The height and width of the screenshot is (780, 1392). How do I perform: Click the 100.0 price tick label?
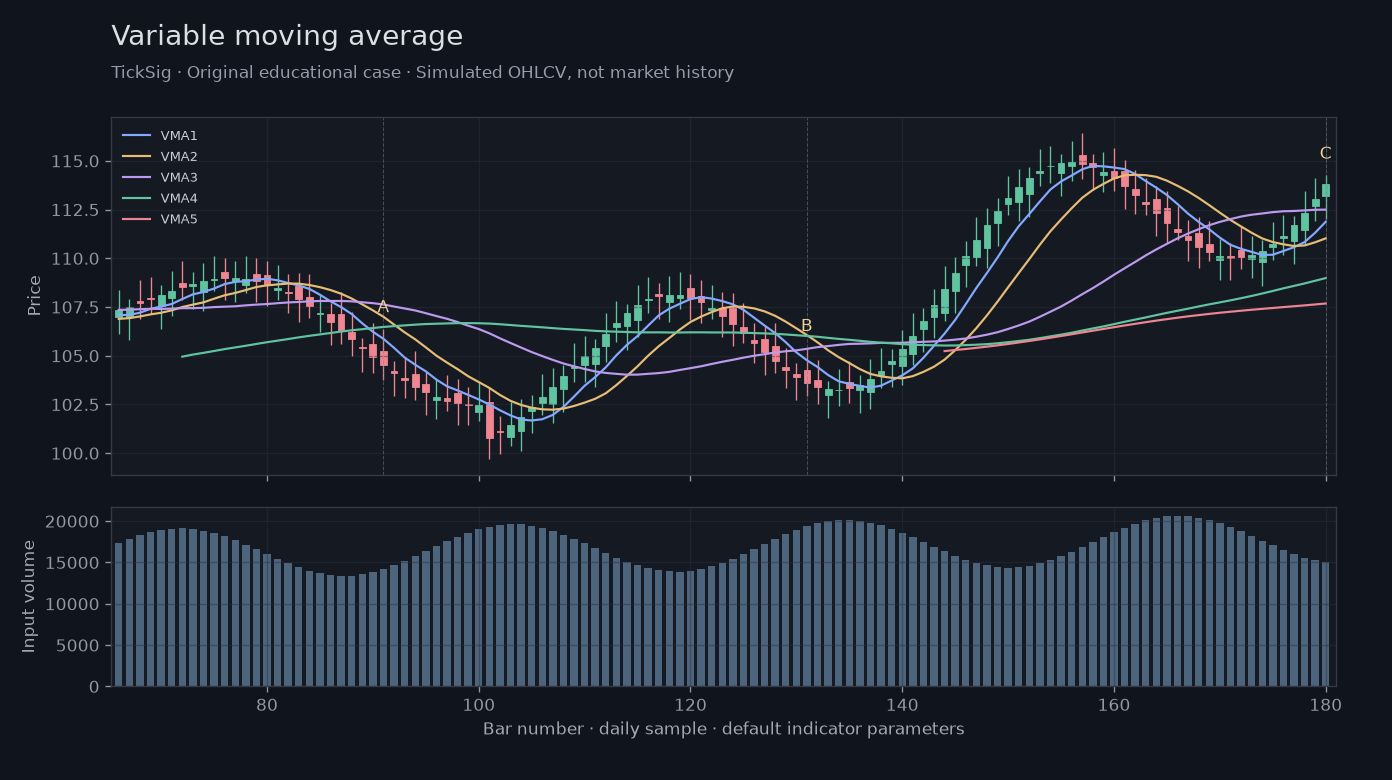74,454
